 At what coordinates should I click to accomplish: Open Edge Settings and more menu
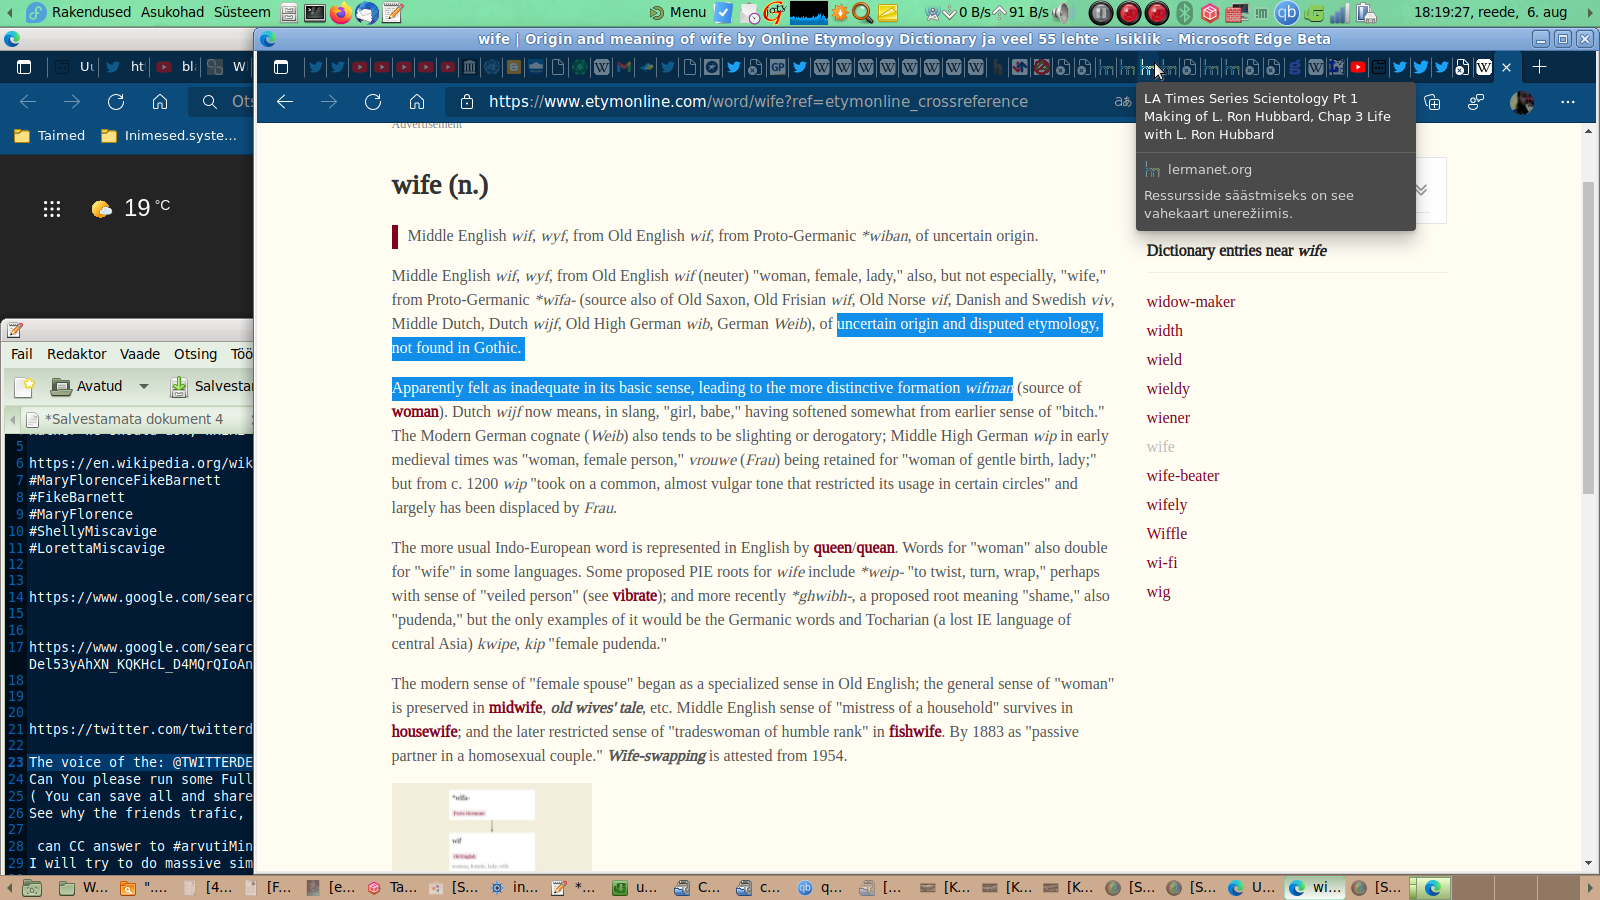pyautogui.click(x=1568, y=102)
